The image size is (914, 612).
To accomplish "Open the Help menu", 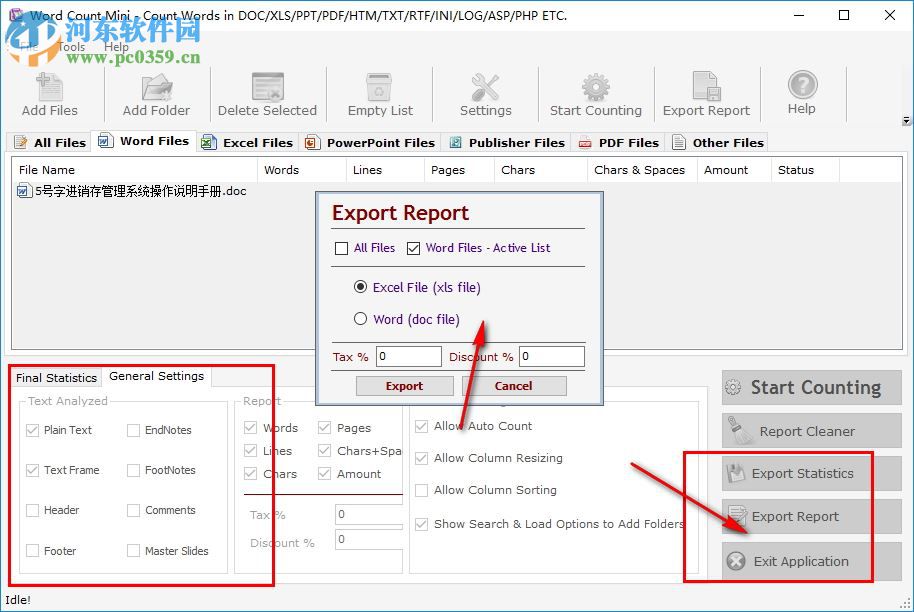I will (117, 47).
